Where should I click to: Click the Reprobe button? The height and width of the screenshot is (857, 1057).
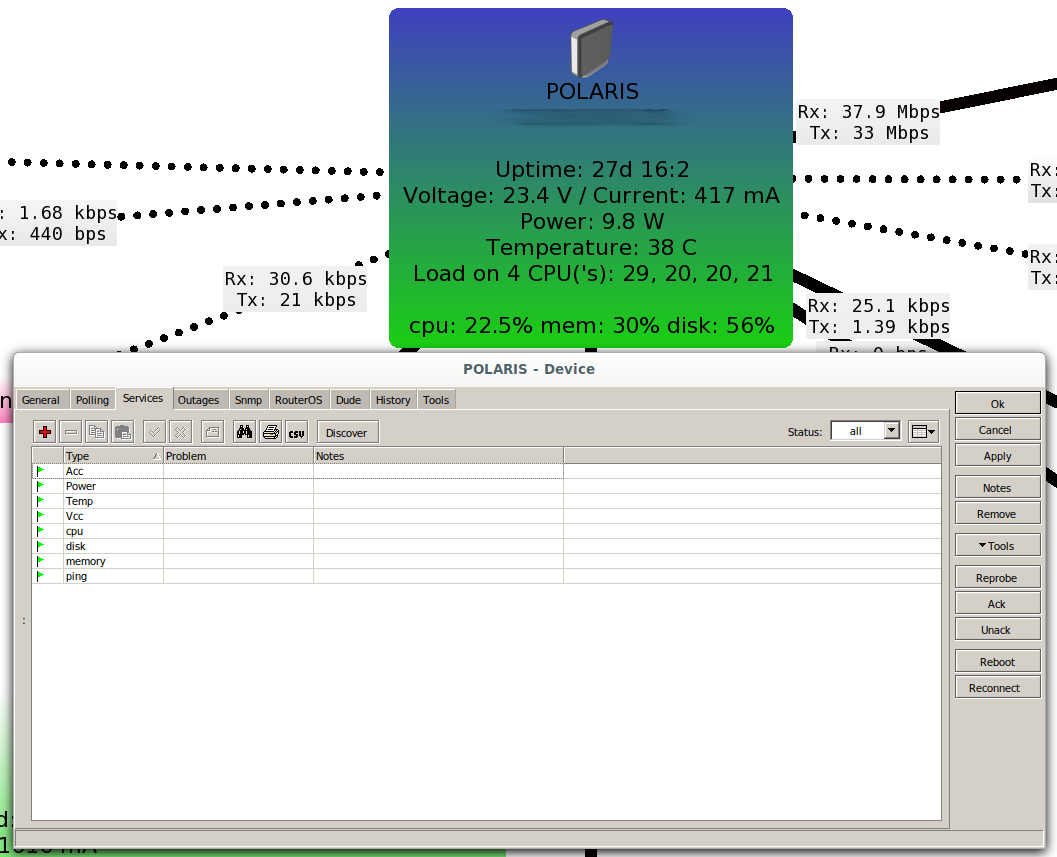click(x=997, y=578)
